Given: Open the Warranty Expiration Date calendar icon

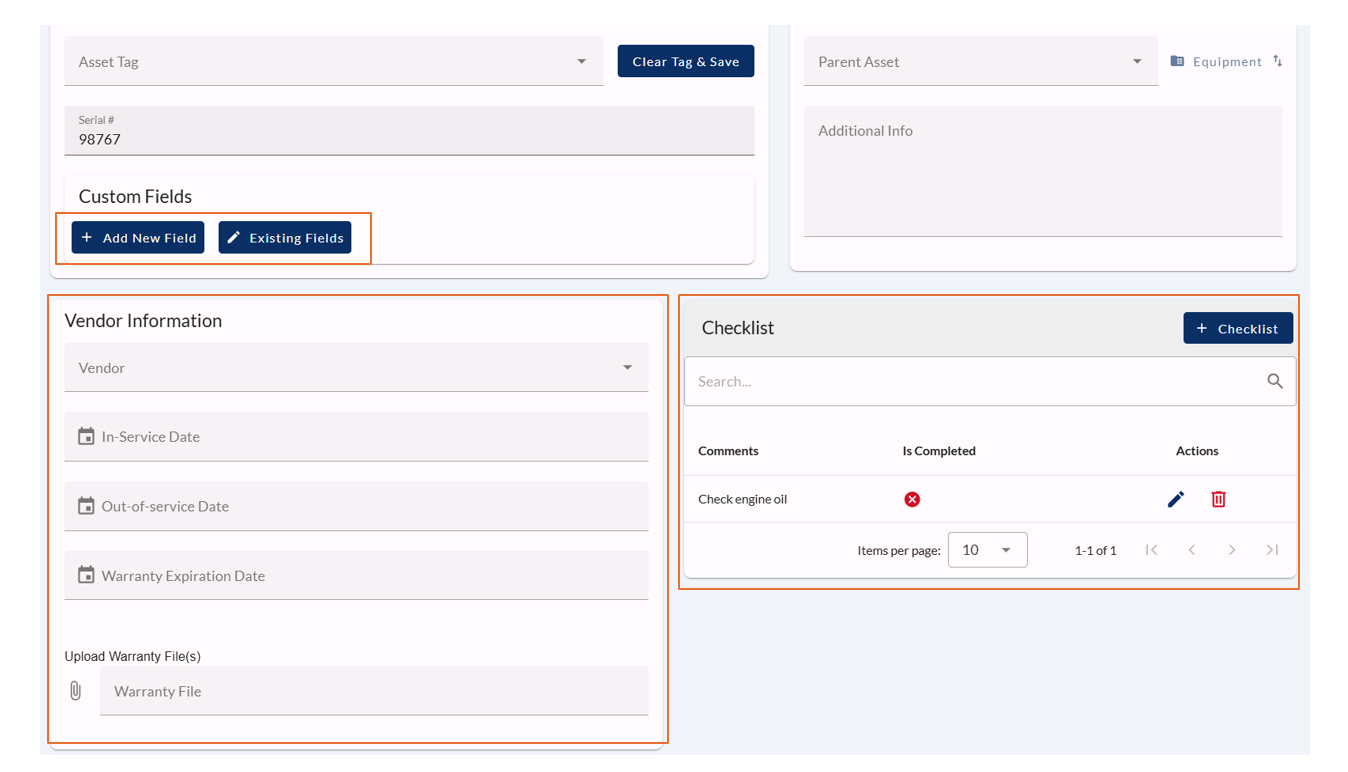Looking at the screenshot, I should [86, 576].
